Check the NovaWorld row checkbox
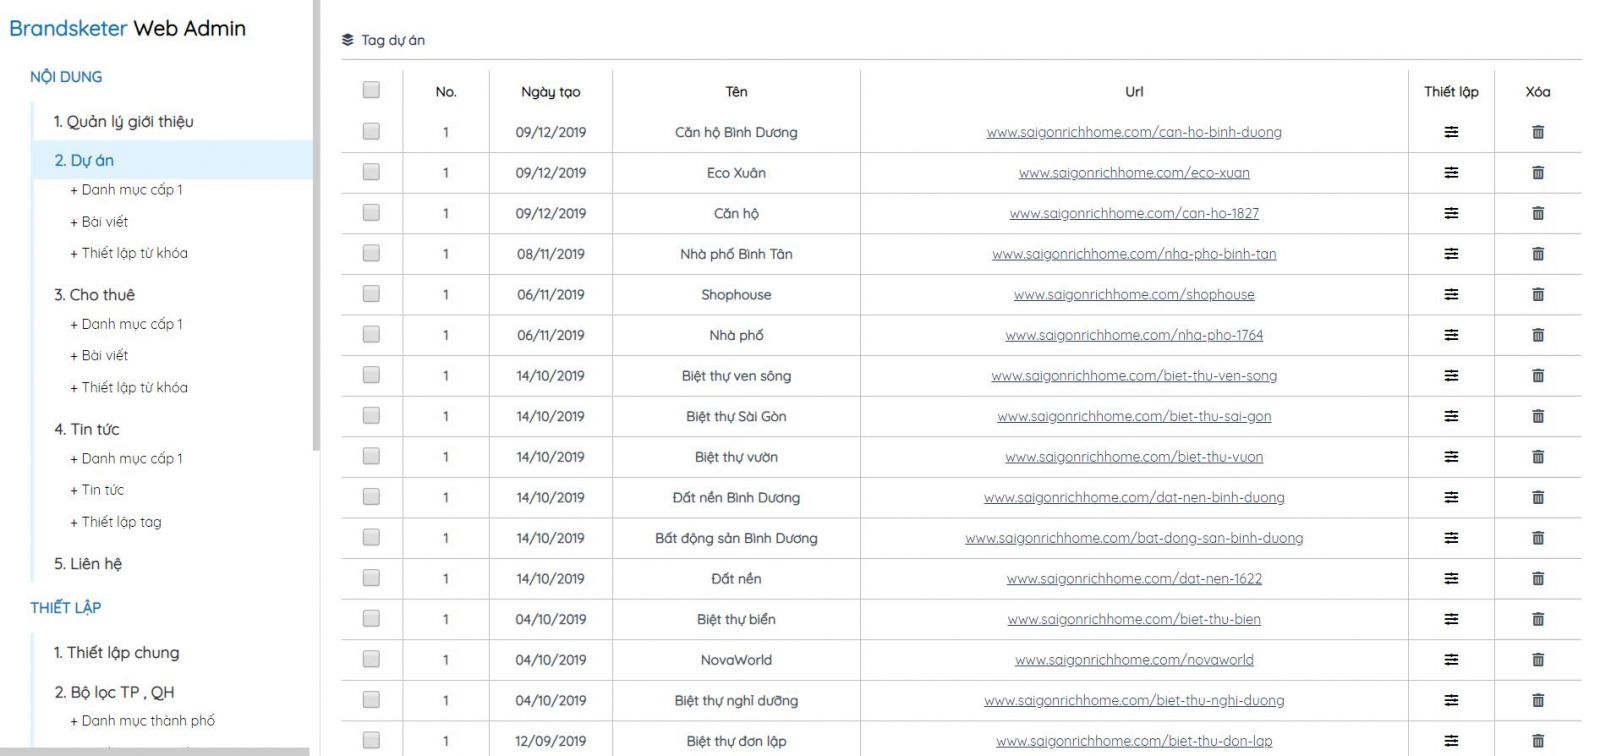This screenshot has height=756, width=1600. [x=371, y=659]
